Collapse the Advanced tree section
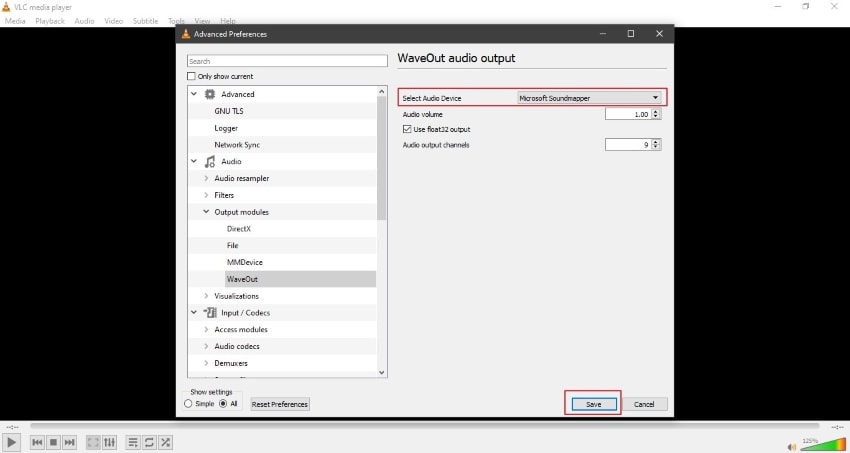 click(194, 94)
